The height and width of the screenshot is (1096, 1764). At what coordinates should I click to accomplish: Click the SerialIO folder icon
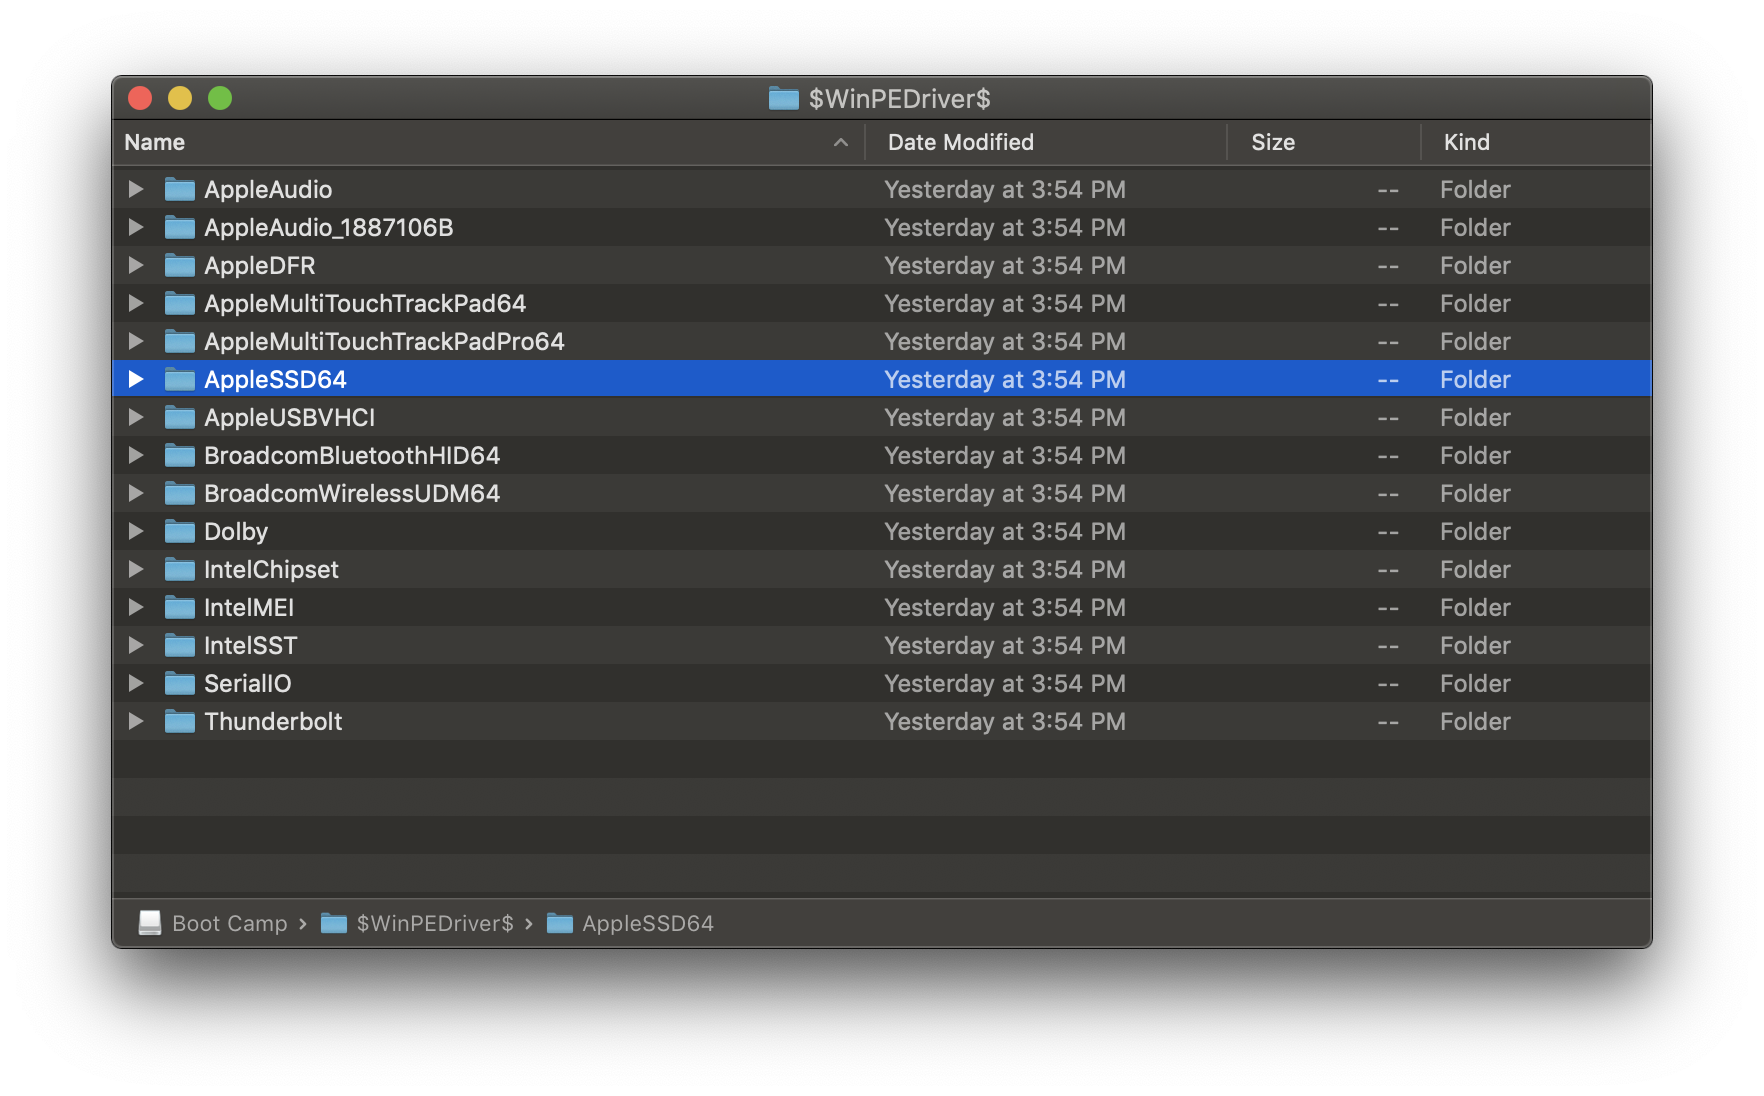pyautogui.click(x=180, y=683)
